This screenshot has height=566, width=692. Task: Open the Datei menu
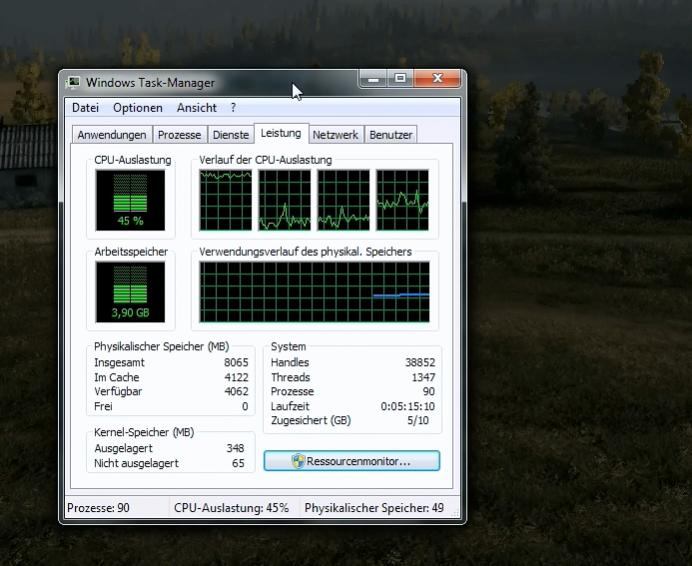tap(85, 108)
